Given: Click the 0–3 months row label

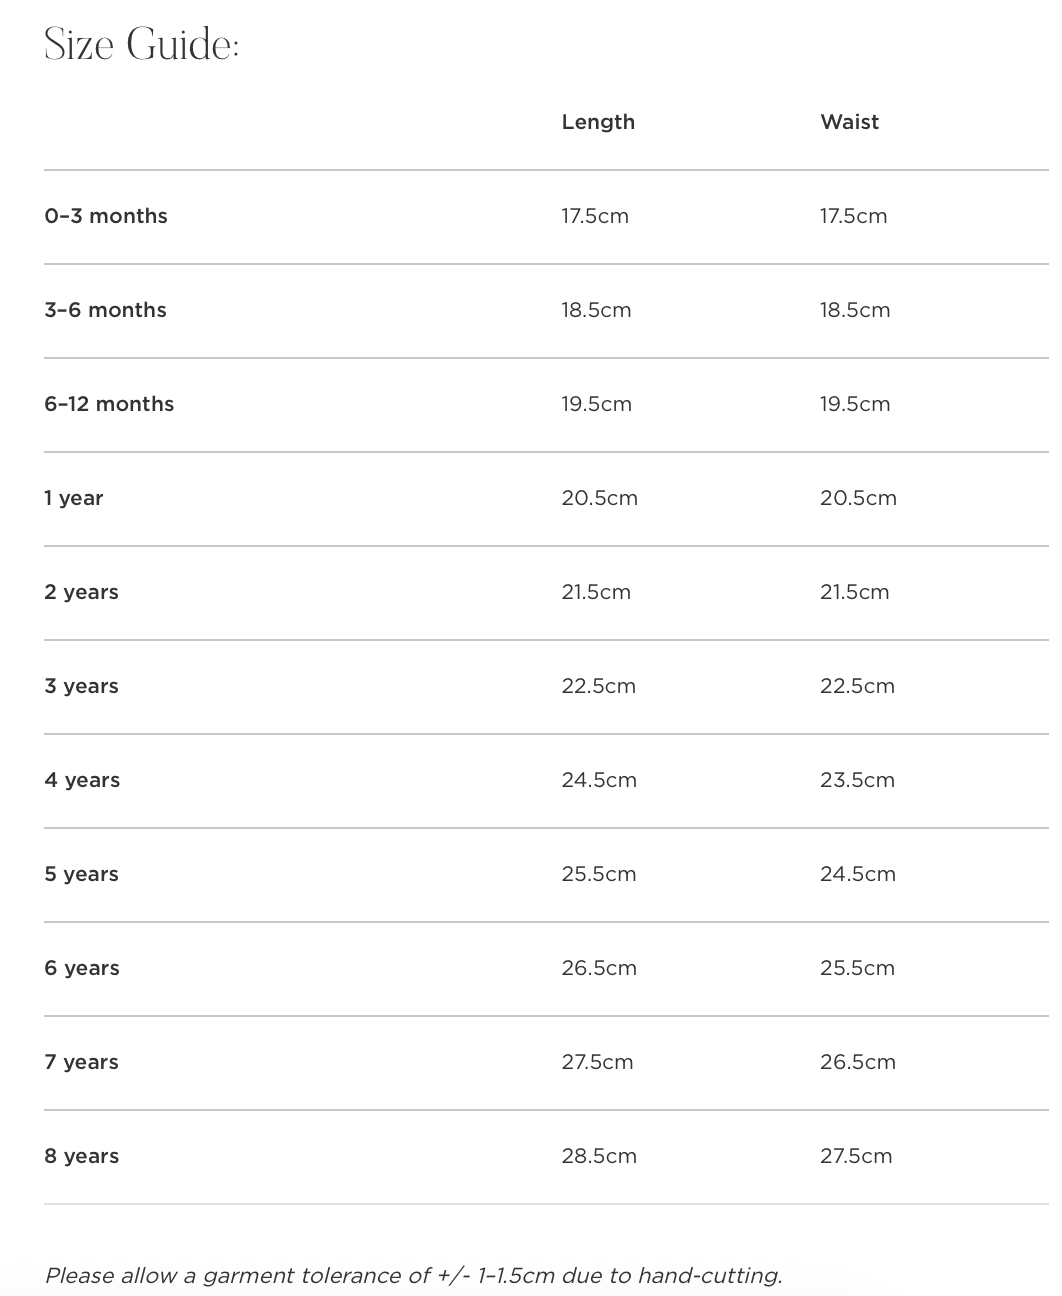Looking at the screenshot, I should tap(106, 216).
